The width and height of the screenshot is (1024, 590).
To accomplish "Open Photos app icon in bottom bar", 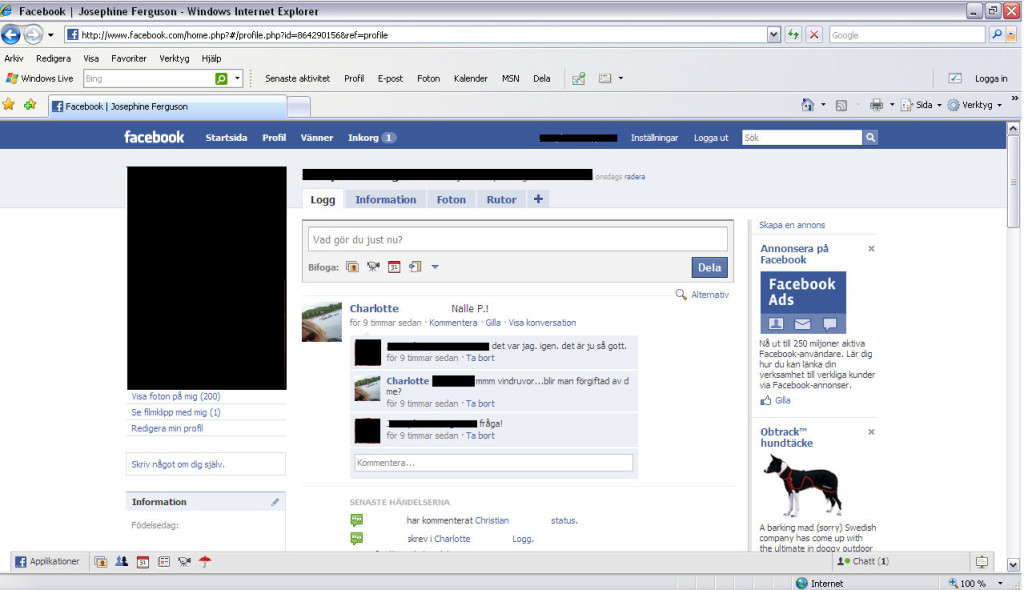I will [x=101, y=561].
